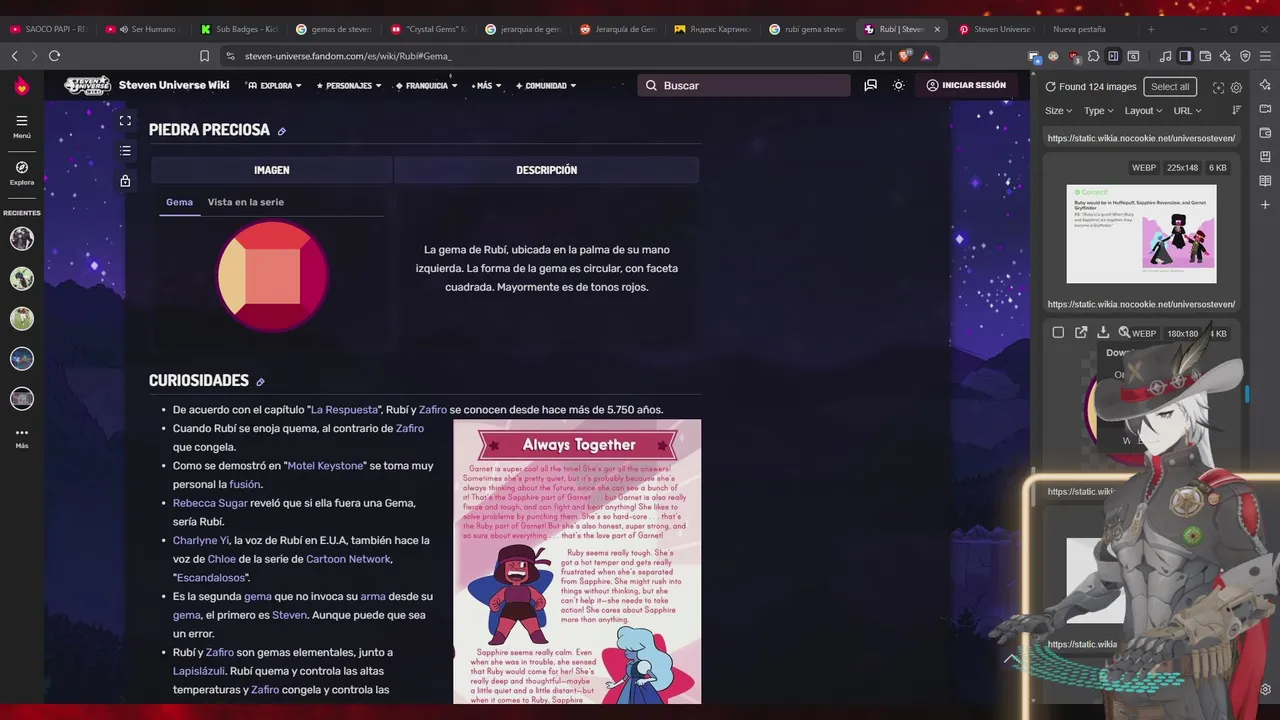Edit the Curiosidades section pencil icon
1280x720 pixels.
pyautogui.click(x=260, y=382)
